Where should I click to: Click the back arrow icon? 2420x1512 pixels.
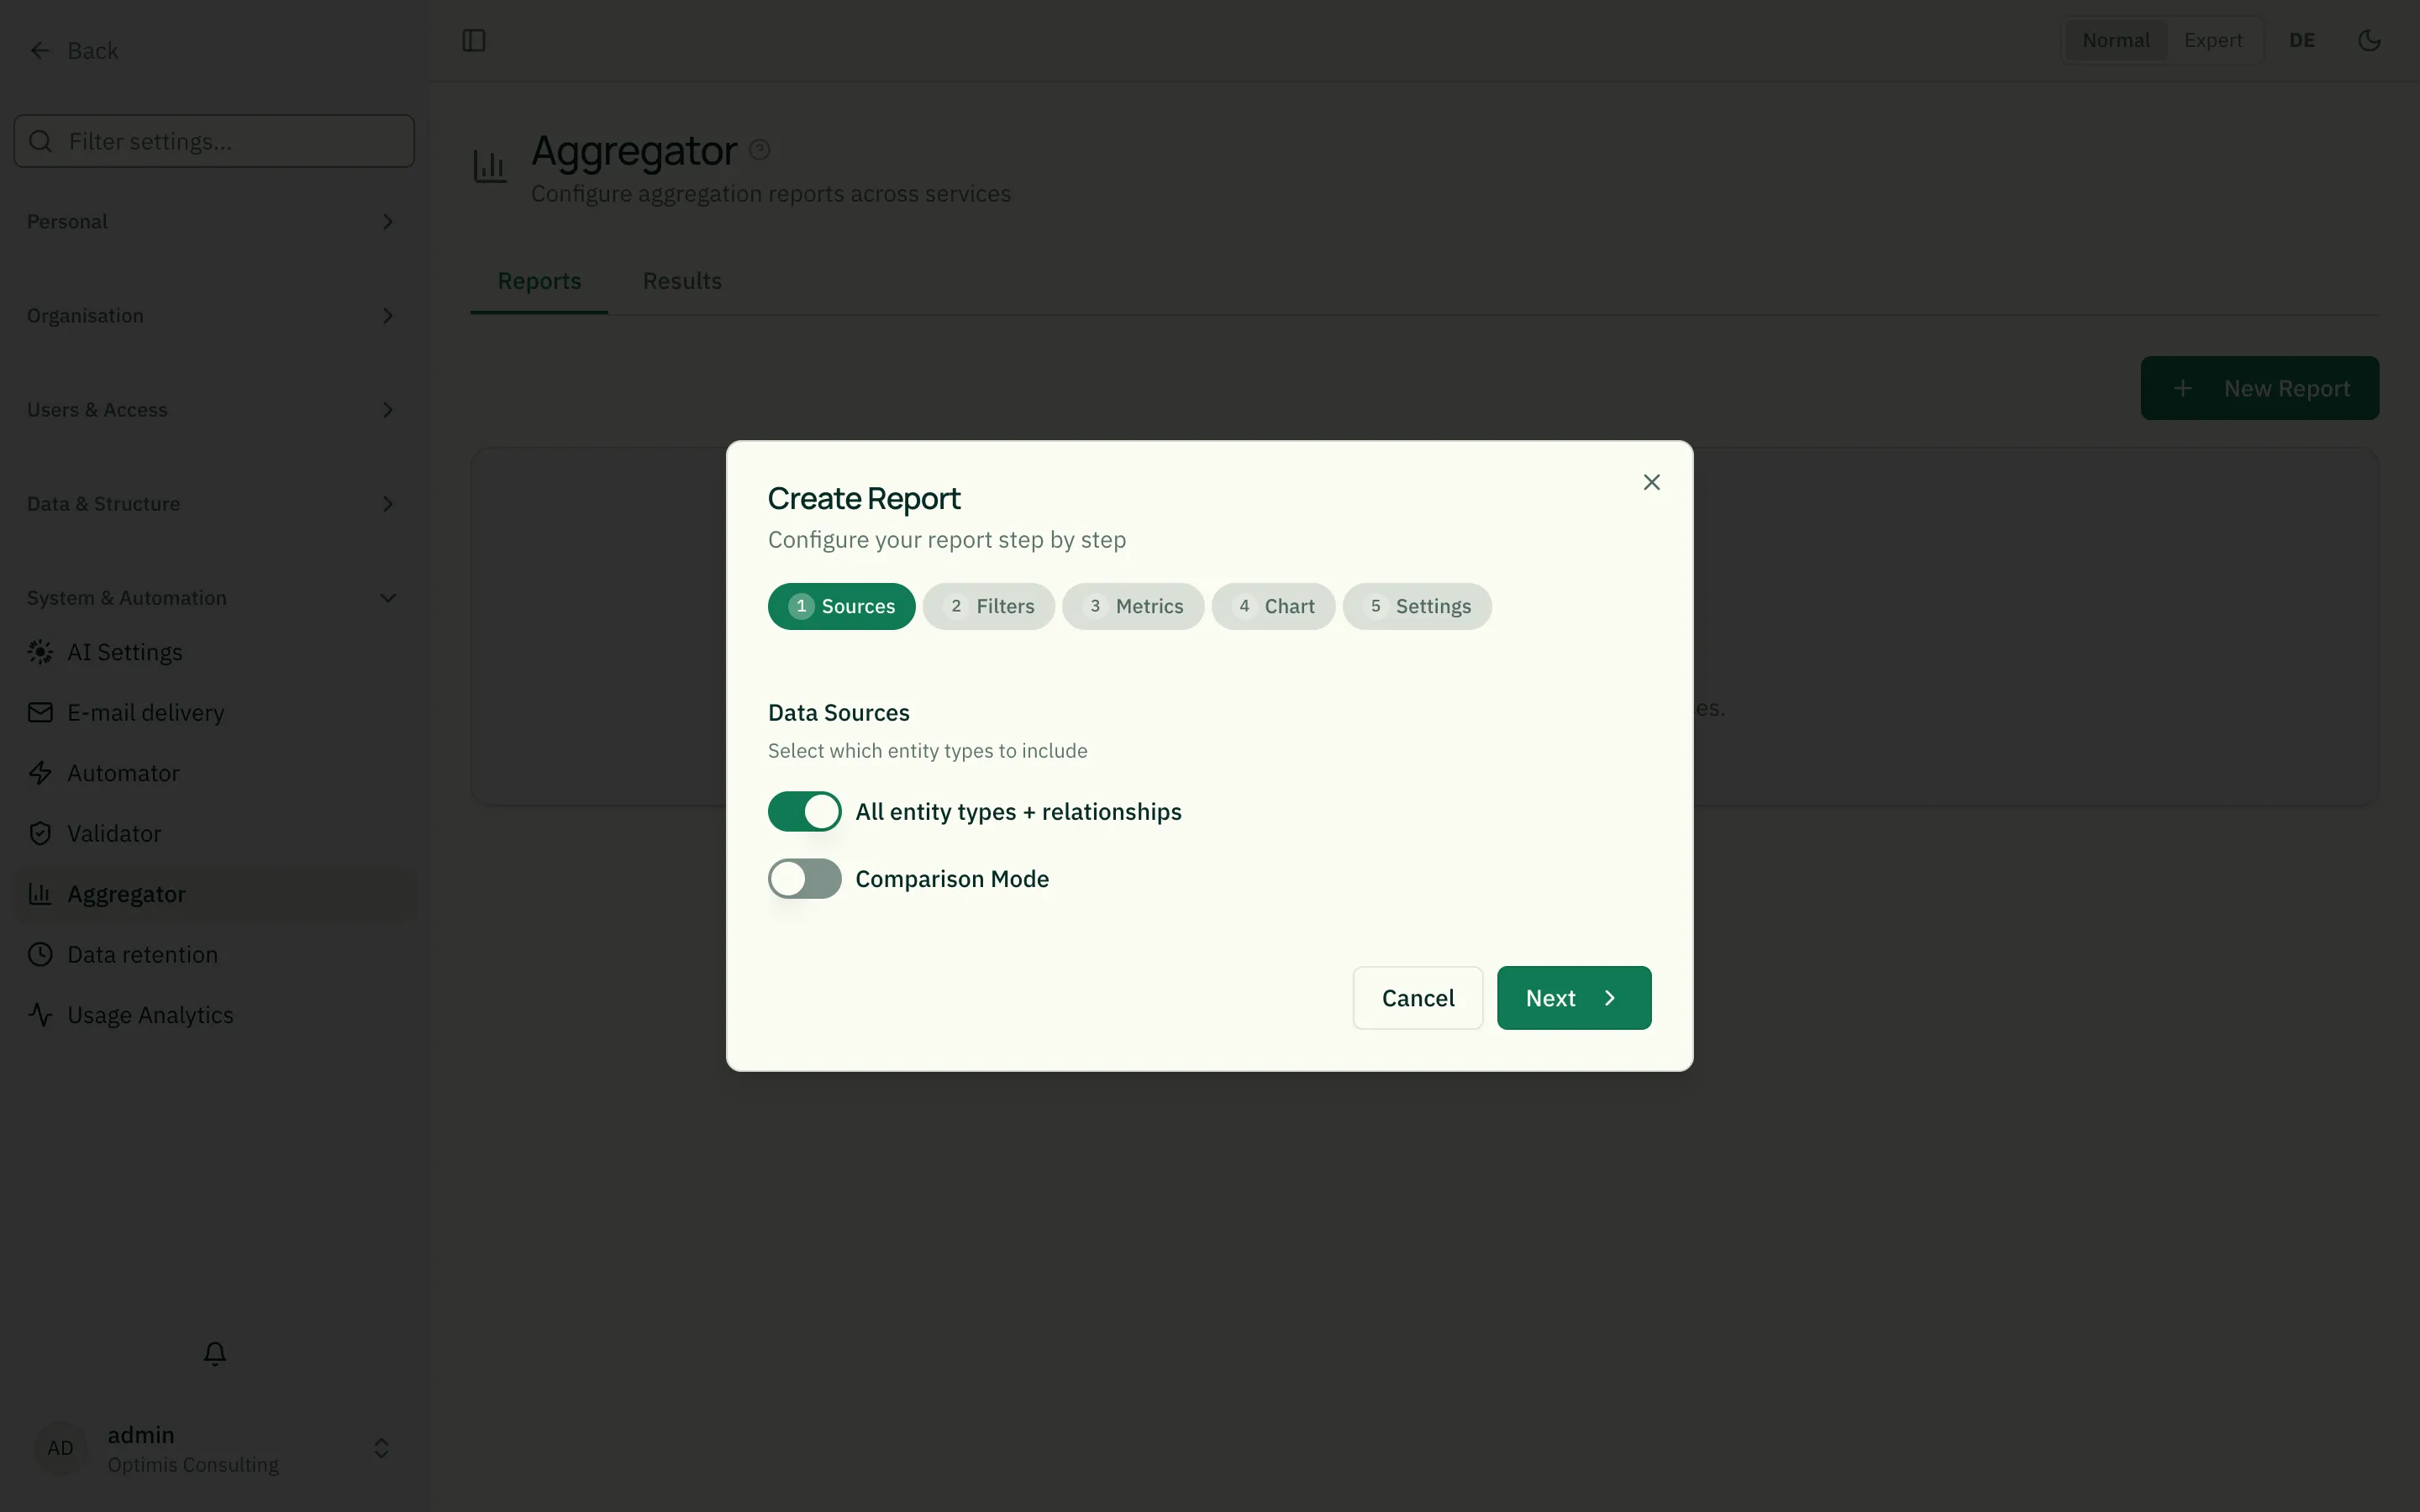coord(40,50)
